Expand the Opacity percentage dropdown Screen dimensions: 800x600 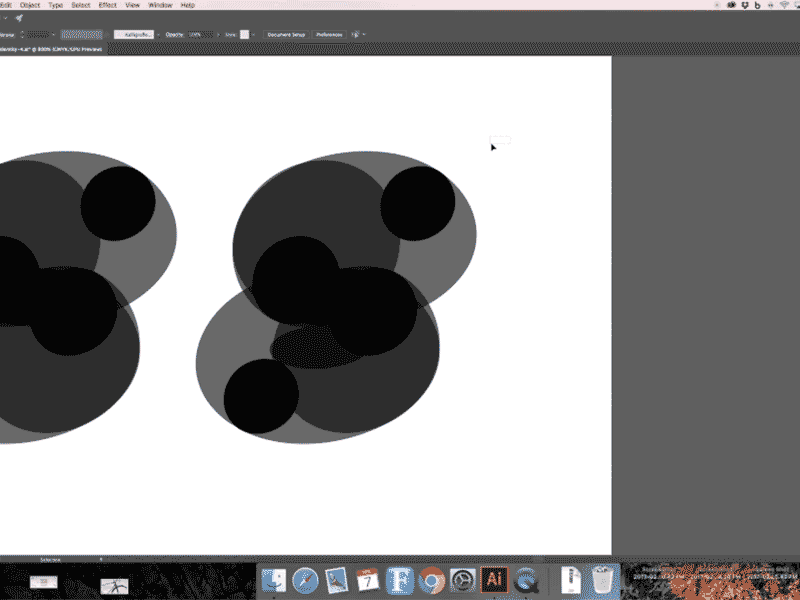(x=218, y=34)
